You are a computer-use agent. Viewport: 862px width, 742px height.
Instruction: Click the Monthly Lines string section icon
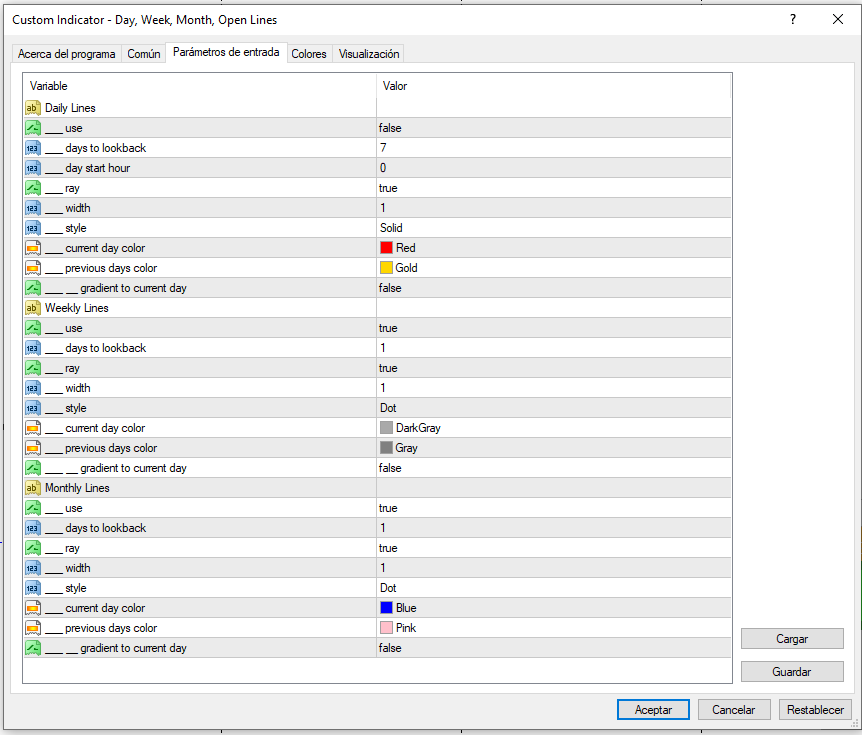pyautogui.click(x=32, y=488)
